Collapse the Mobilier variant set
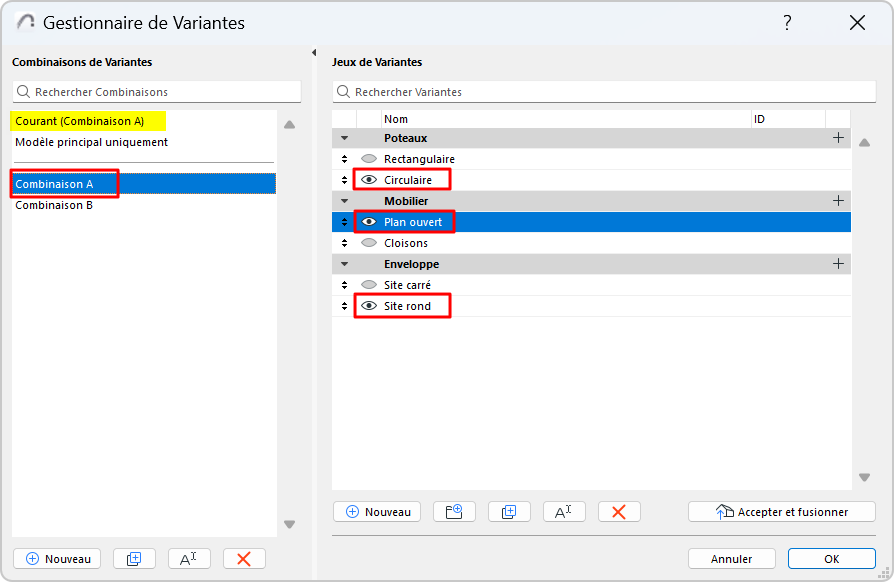Viewport: 894px width, 582px height. [x=345, y=201]
